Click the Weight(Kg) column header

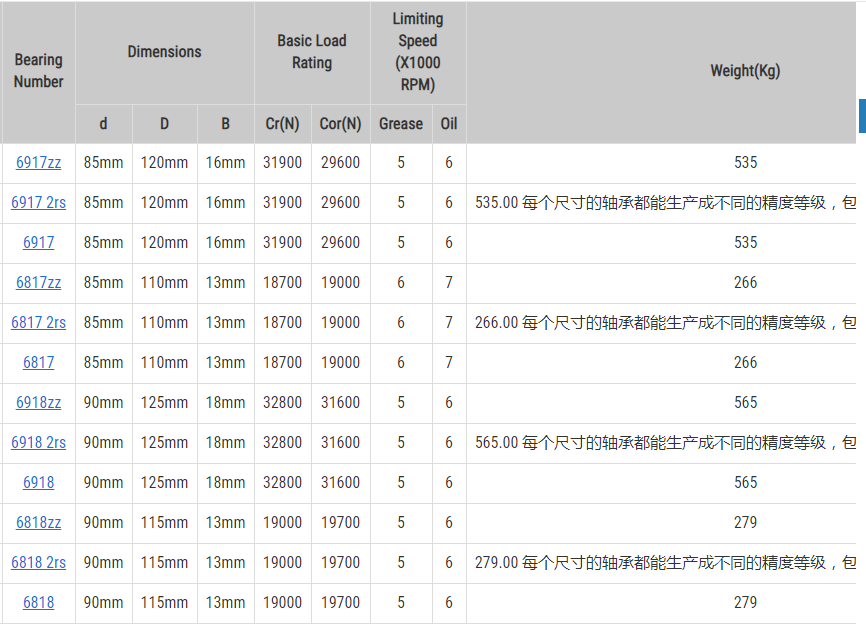click(745, 72)
